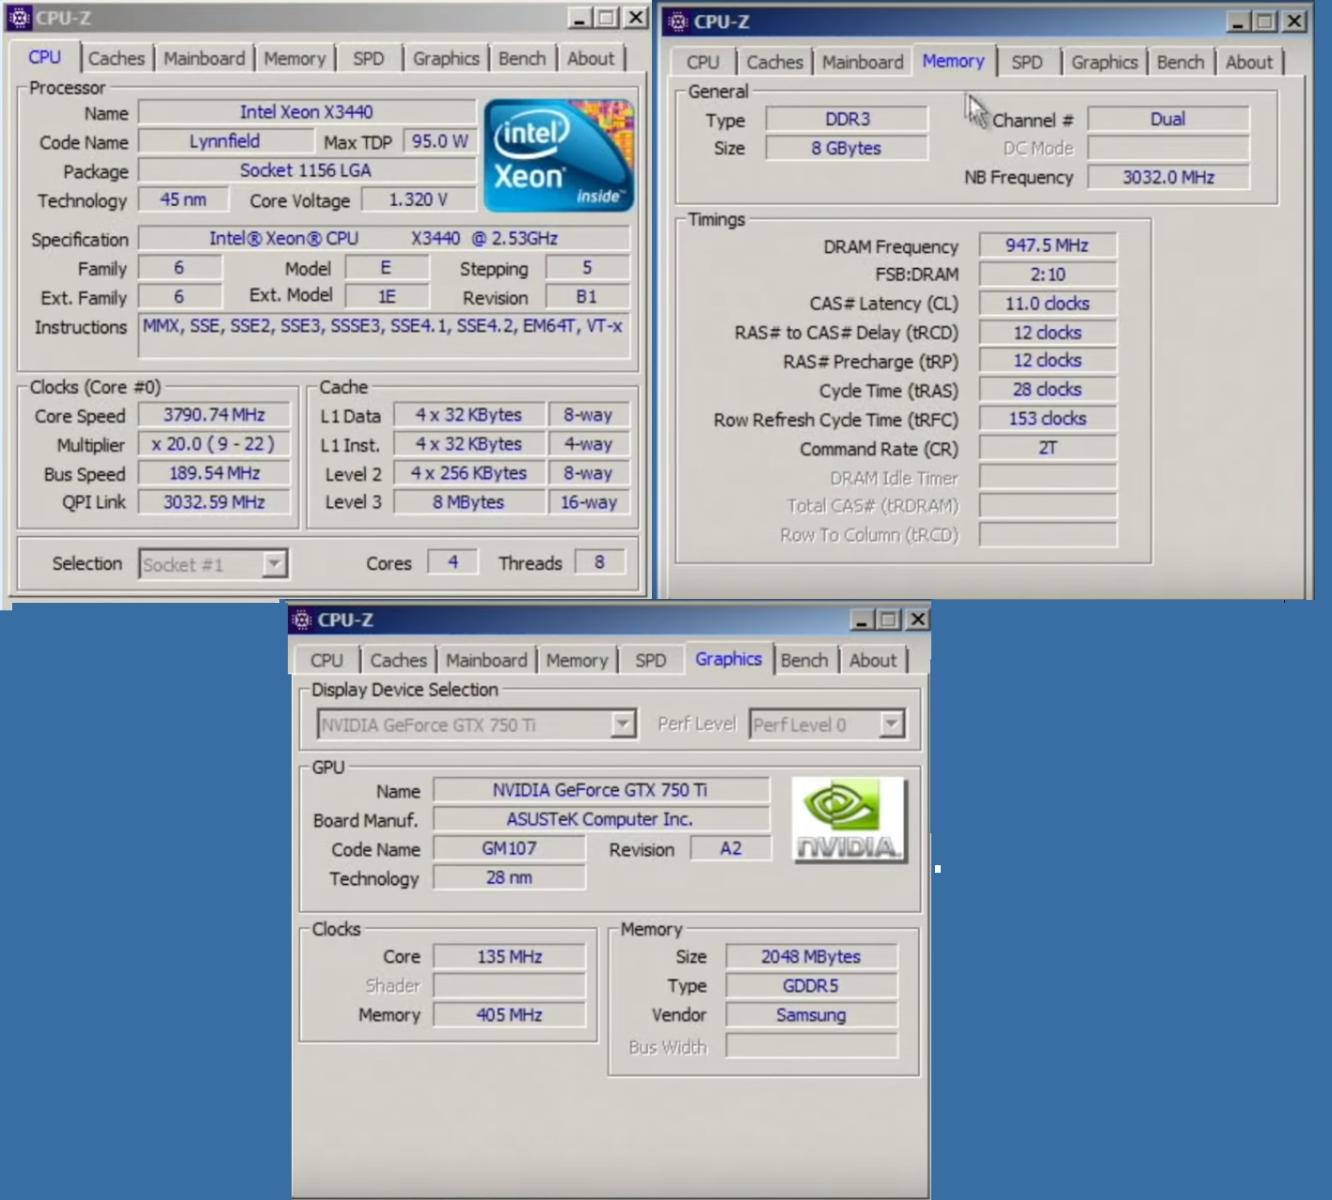Viewport: 1332px width, 1200px height.
Task: Click the Core Speed value field
Action: [214, 415]
